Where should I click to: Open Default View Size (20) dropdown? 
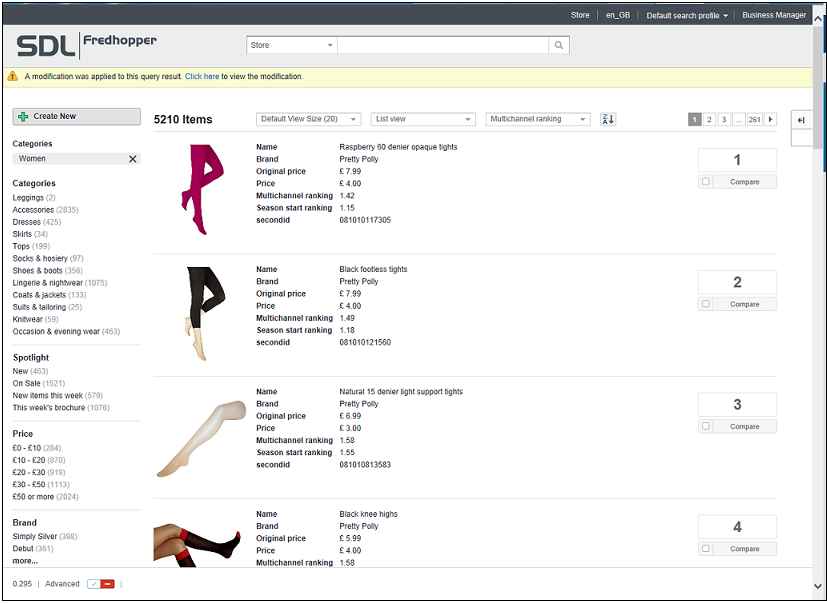tap(309, 119)
